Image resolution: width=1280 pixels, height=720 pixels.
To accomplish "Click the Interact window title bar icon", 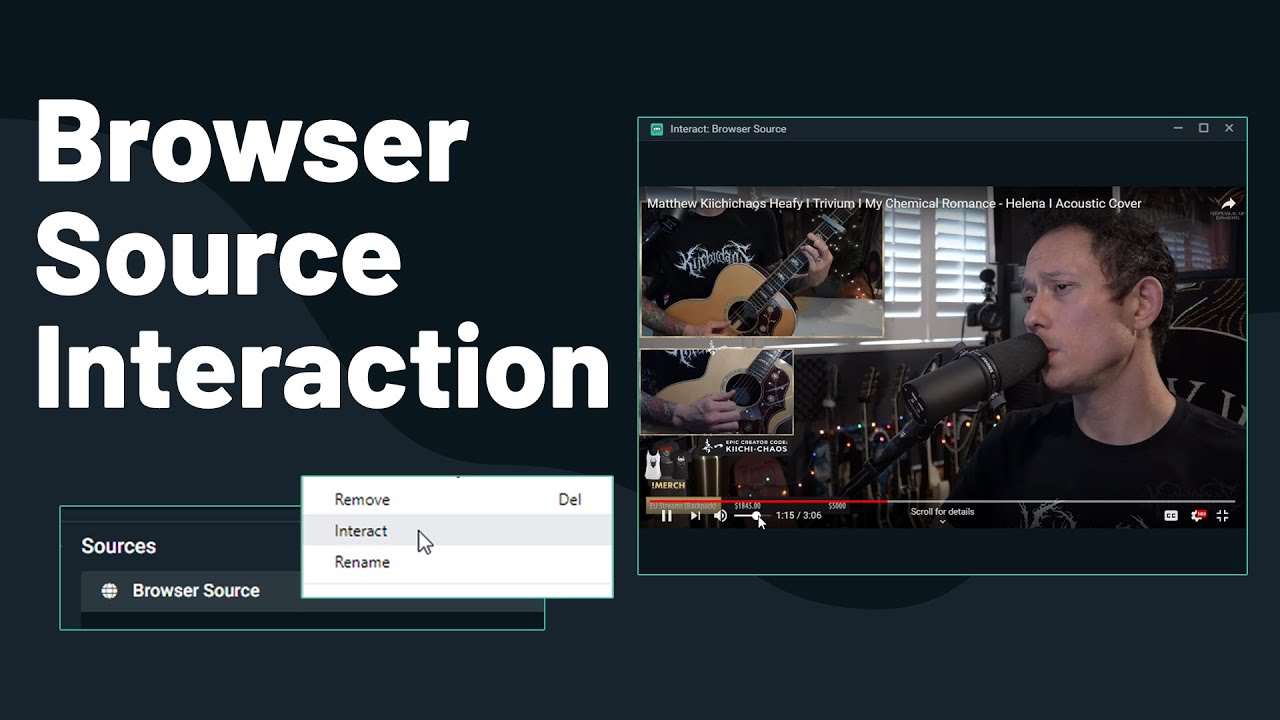I will [656, 129].
